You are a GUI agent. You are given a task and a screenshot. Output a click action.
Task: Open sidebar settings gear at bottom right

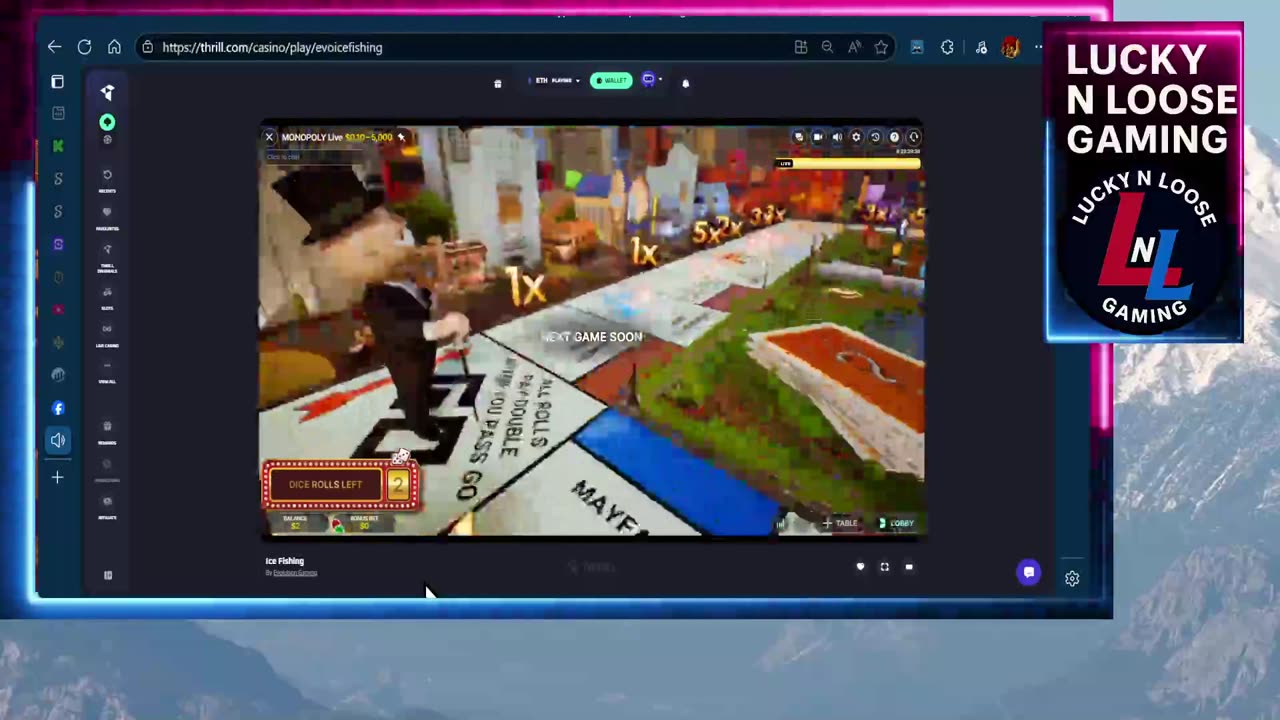tap(1072, 578)
